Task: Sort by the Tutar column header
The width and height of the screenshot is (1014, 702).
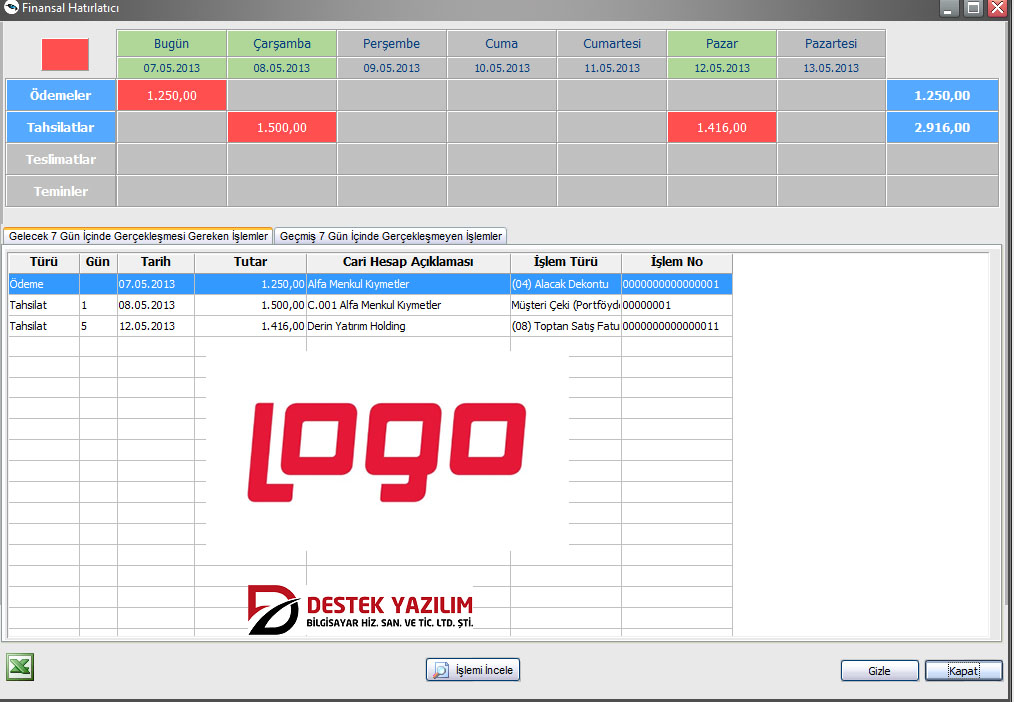Action: (x=250, y=262)
